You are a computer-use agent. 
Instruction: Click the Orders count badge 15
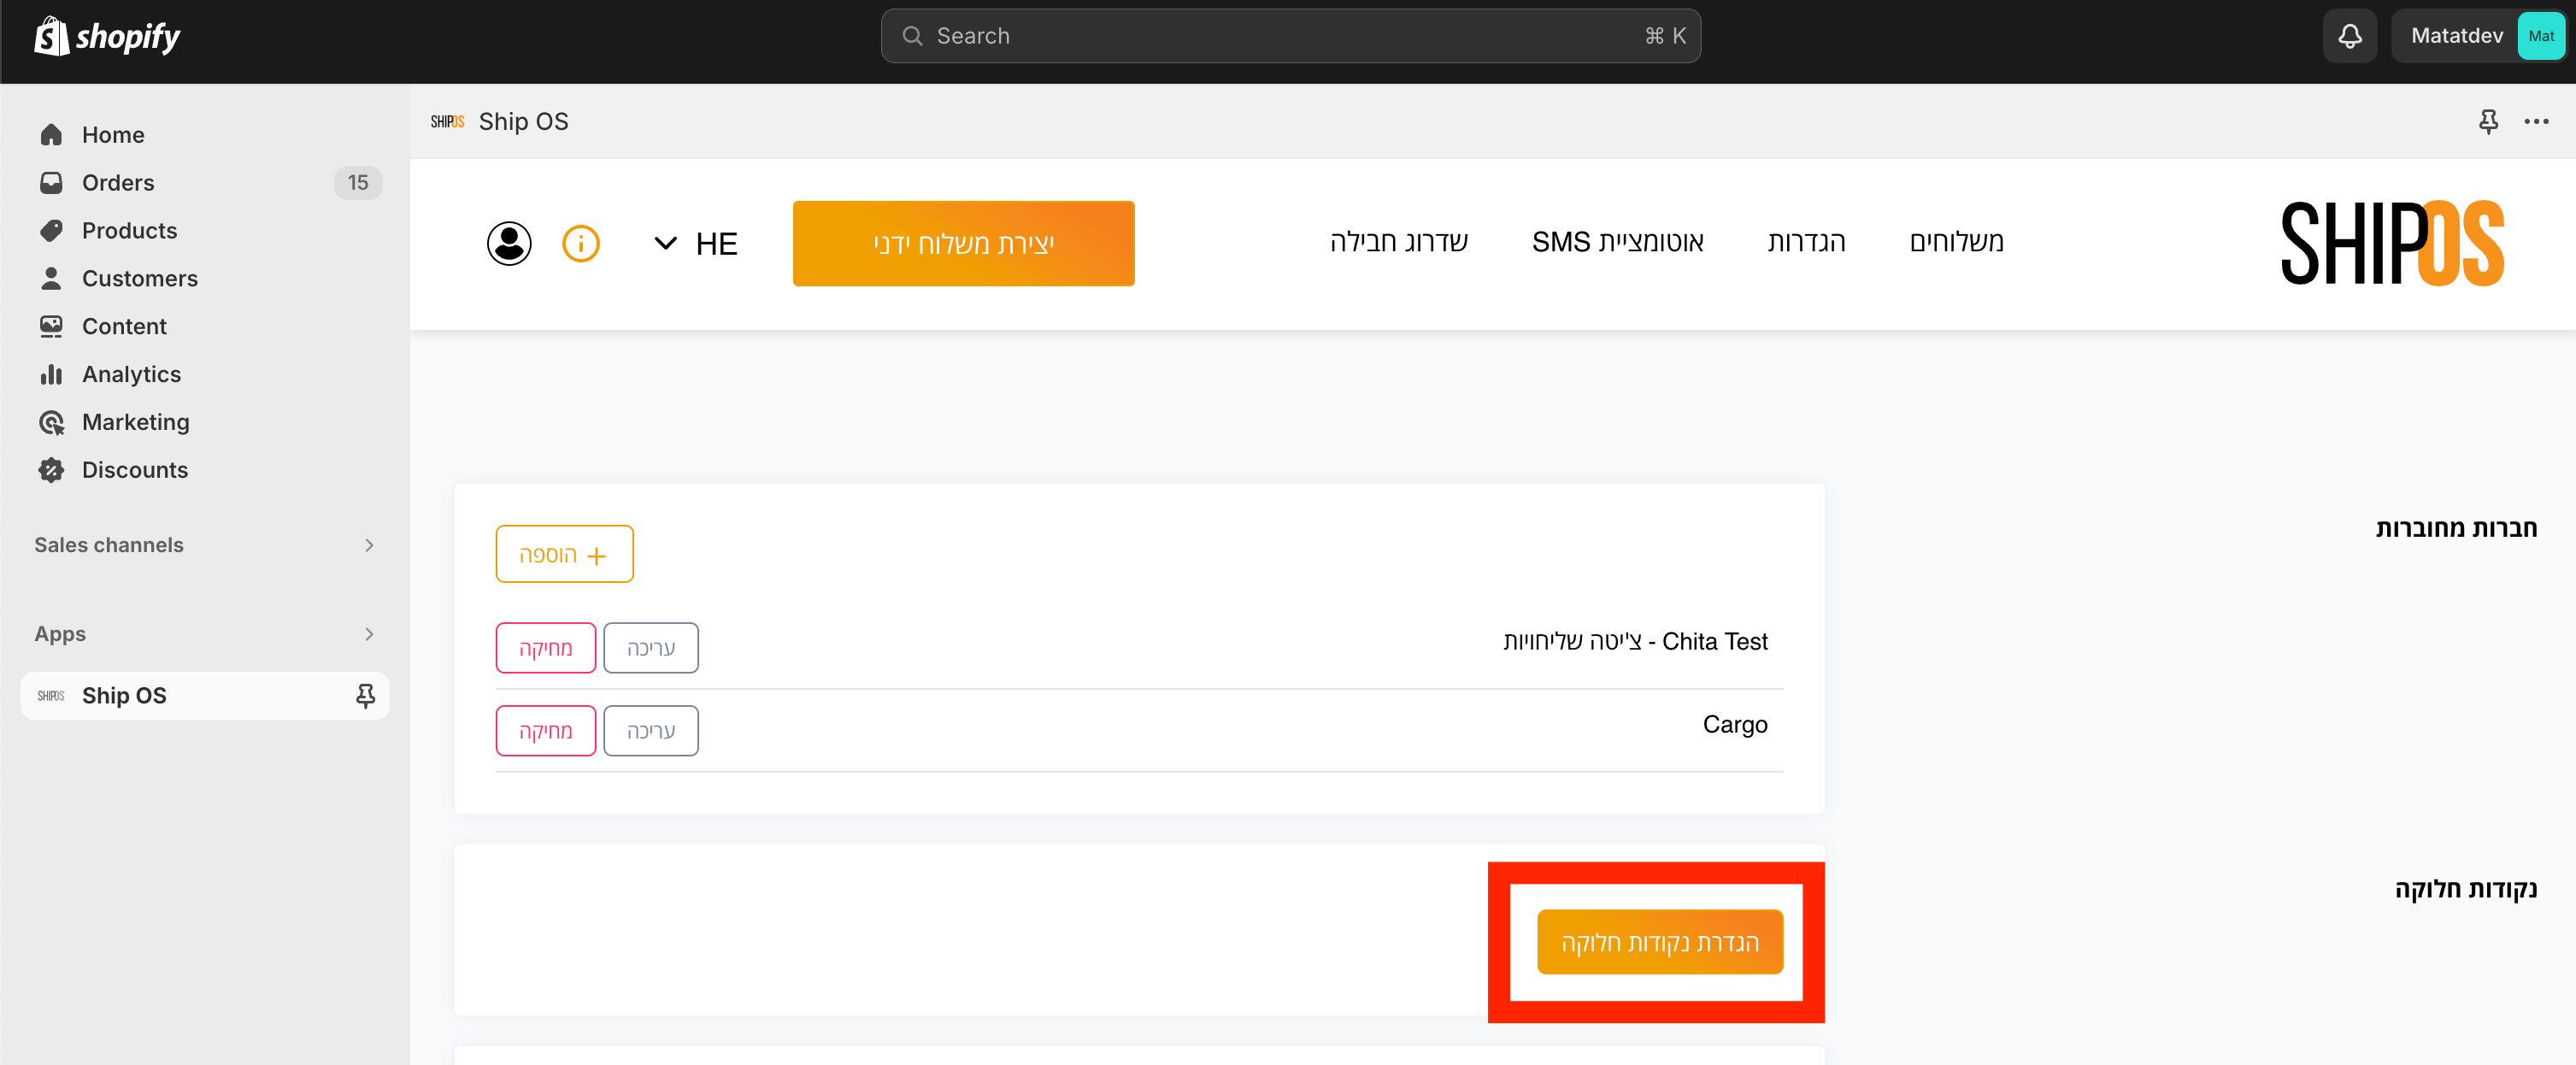pyautogui.click(x=358, y=183)
